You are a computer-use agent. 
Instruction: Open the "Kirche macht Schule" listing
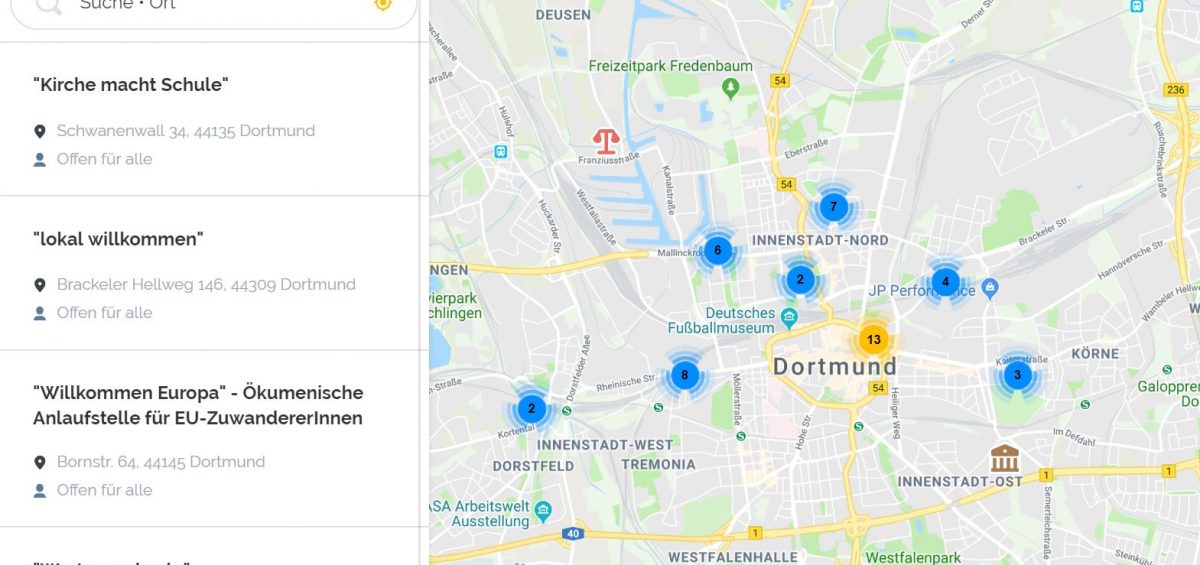pos(209,119)
